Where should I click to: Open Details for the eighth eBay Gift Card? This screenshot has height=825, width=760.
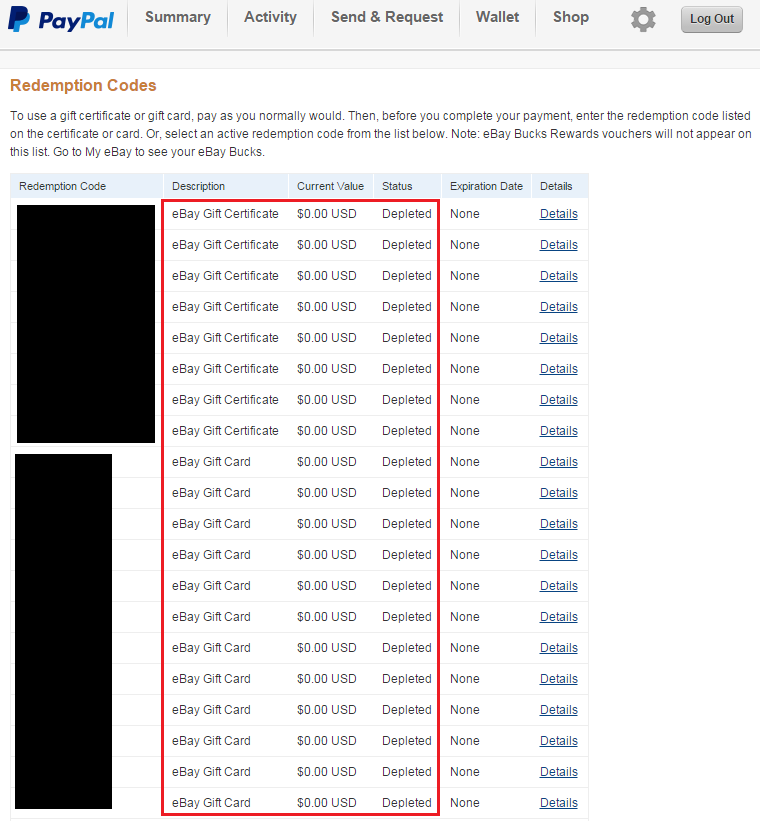[558, 680]
